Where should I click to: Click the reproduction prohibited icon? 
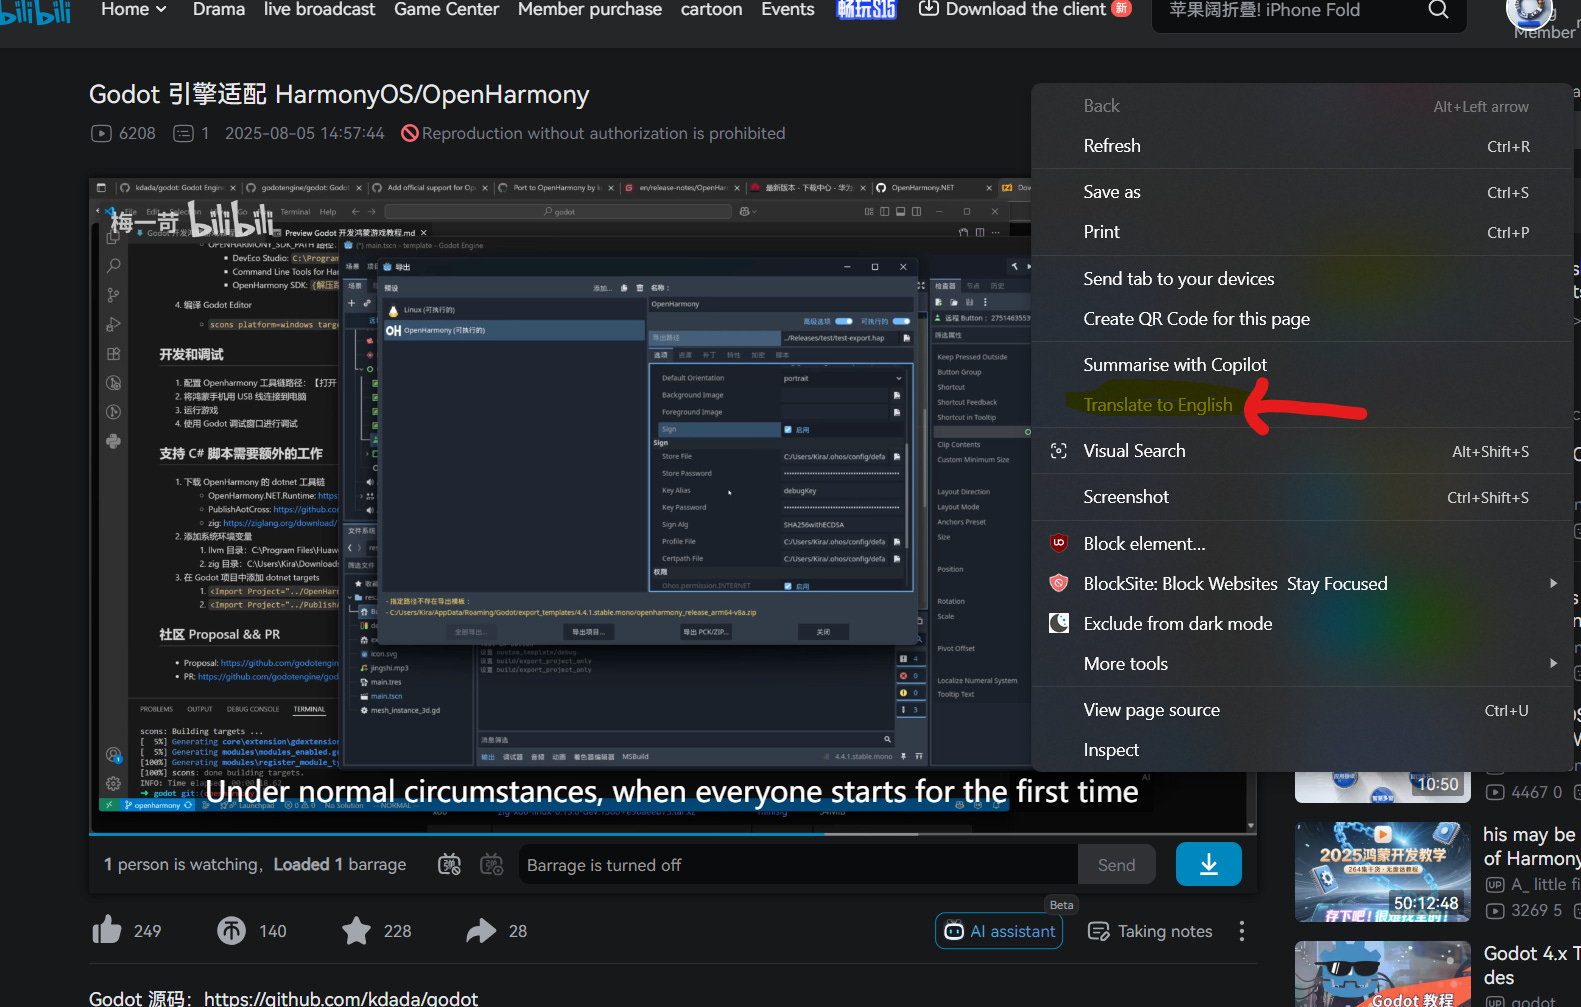pyautogui.click(x=409, y=133)
